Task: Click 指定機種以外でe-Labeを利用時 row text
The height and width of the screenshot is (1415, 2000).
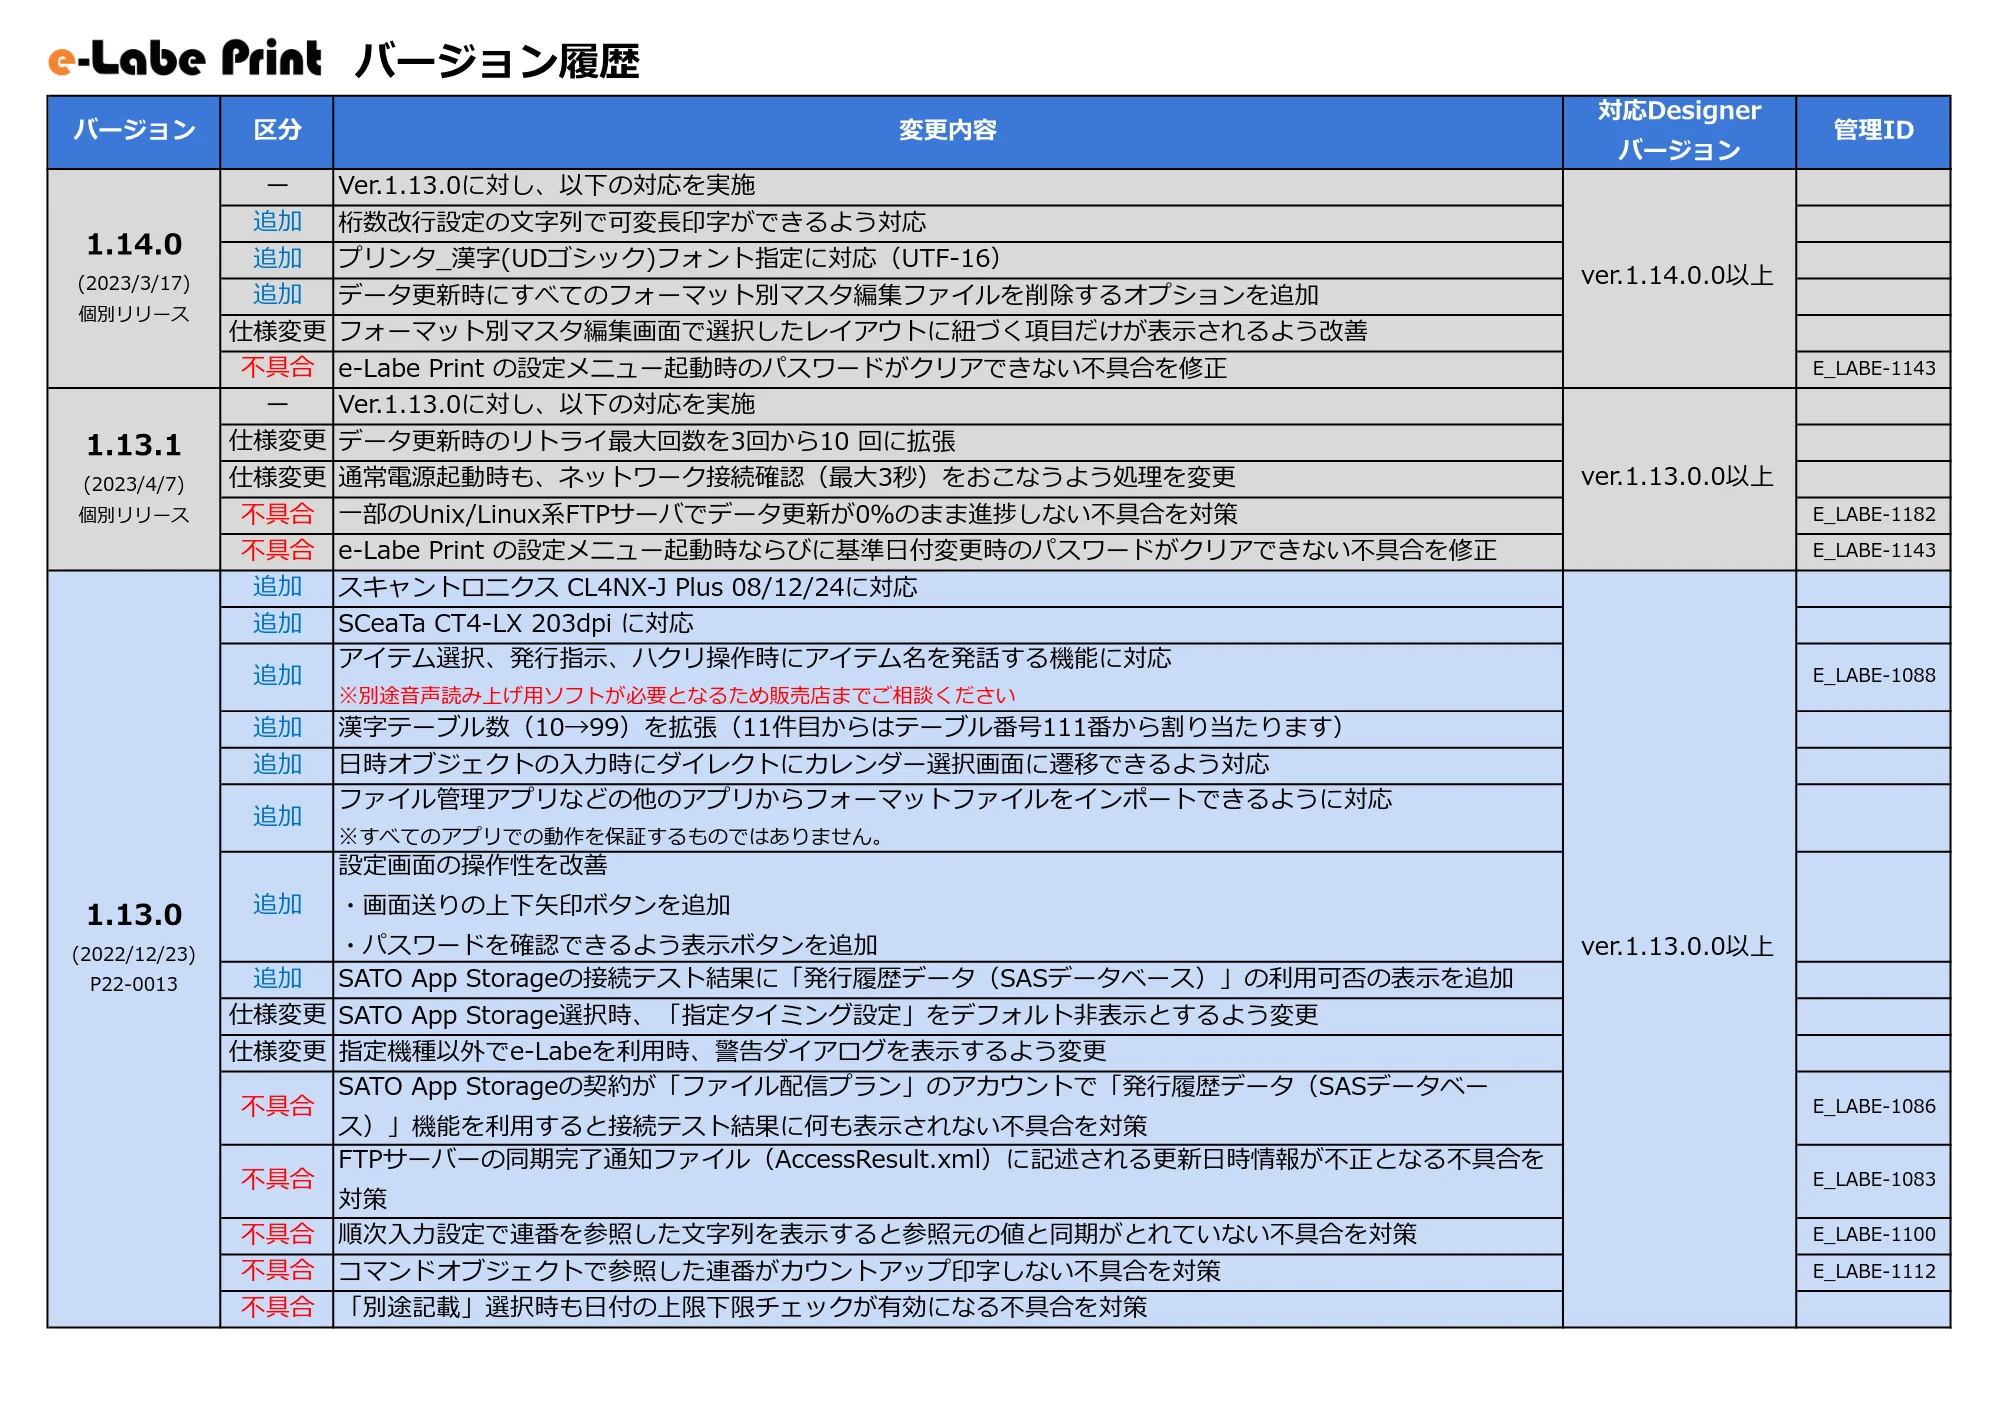Action: pos(722,1052)
